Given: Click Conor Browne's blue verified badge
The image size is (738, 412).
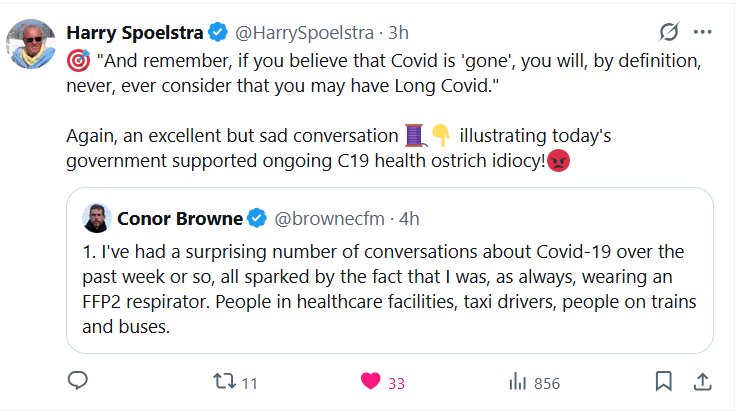Looking at the screenshot, I should 257,217.
